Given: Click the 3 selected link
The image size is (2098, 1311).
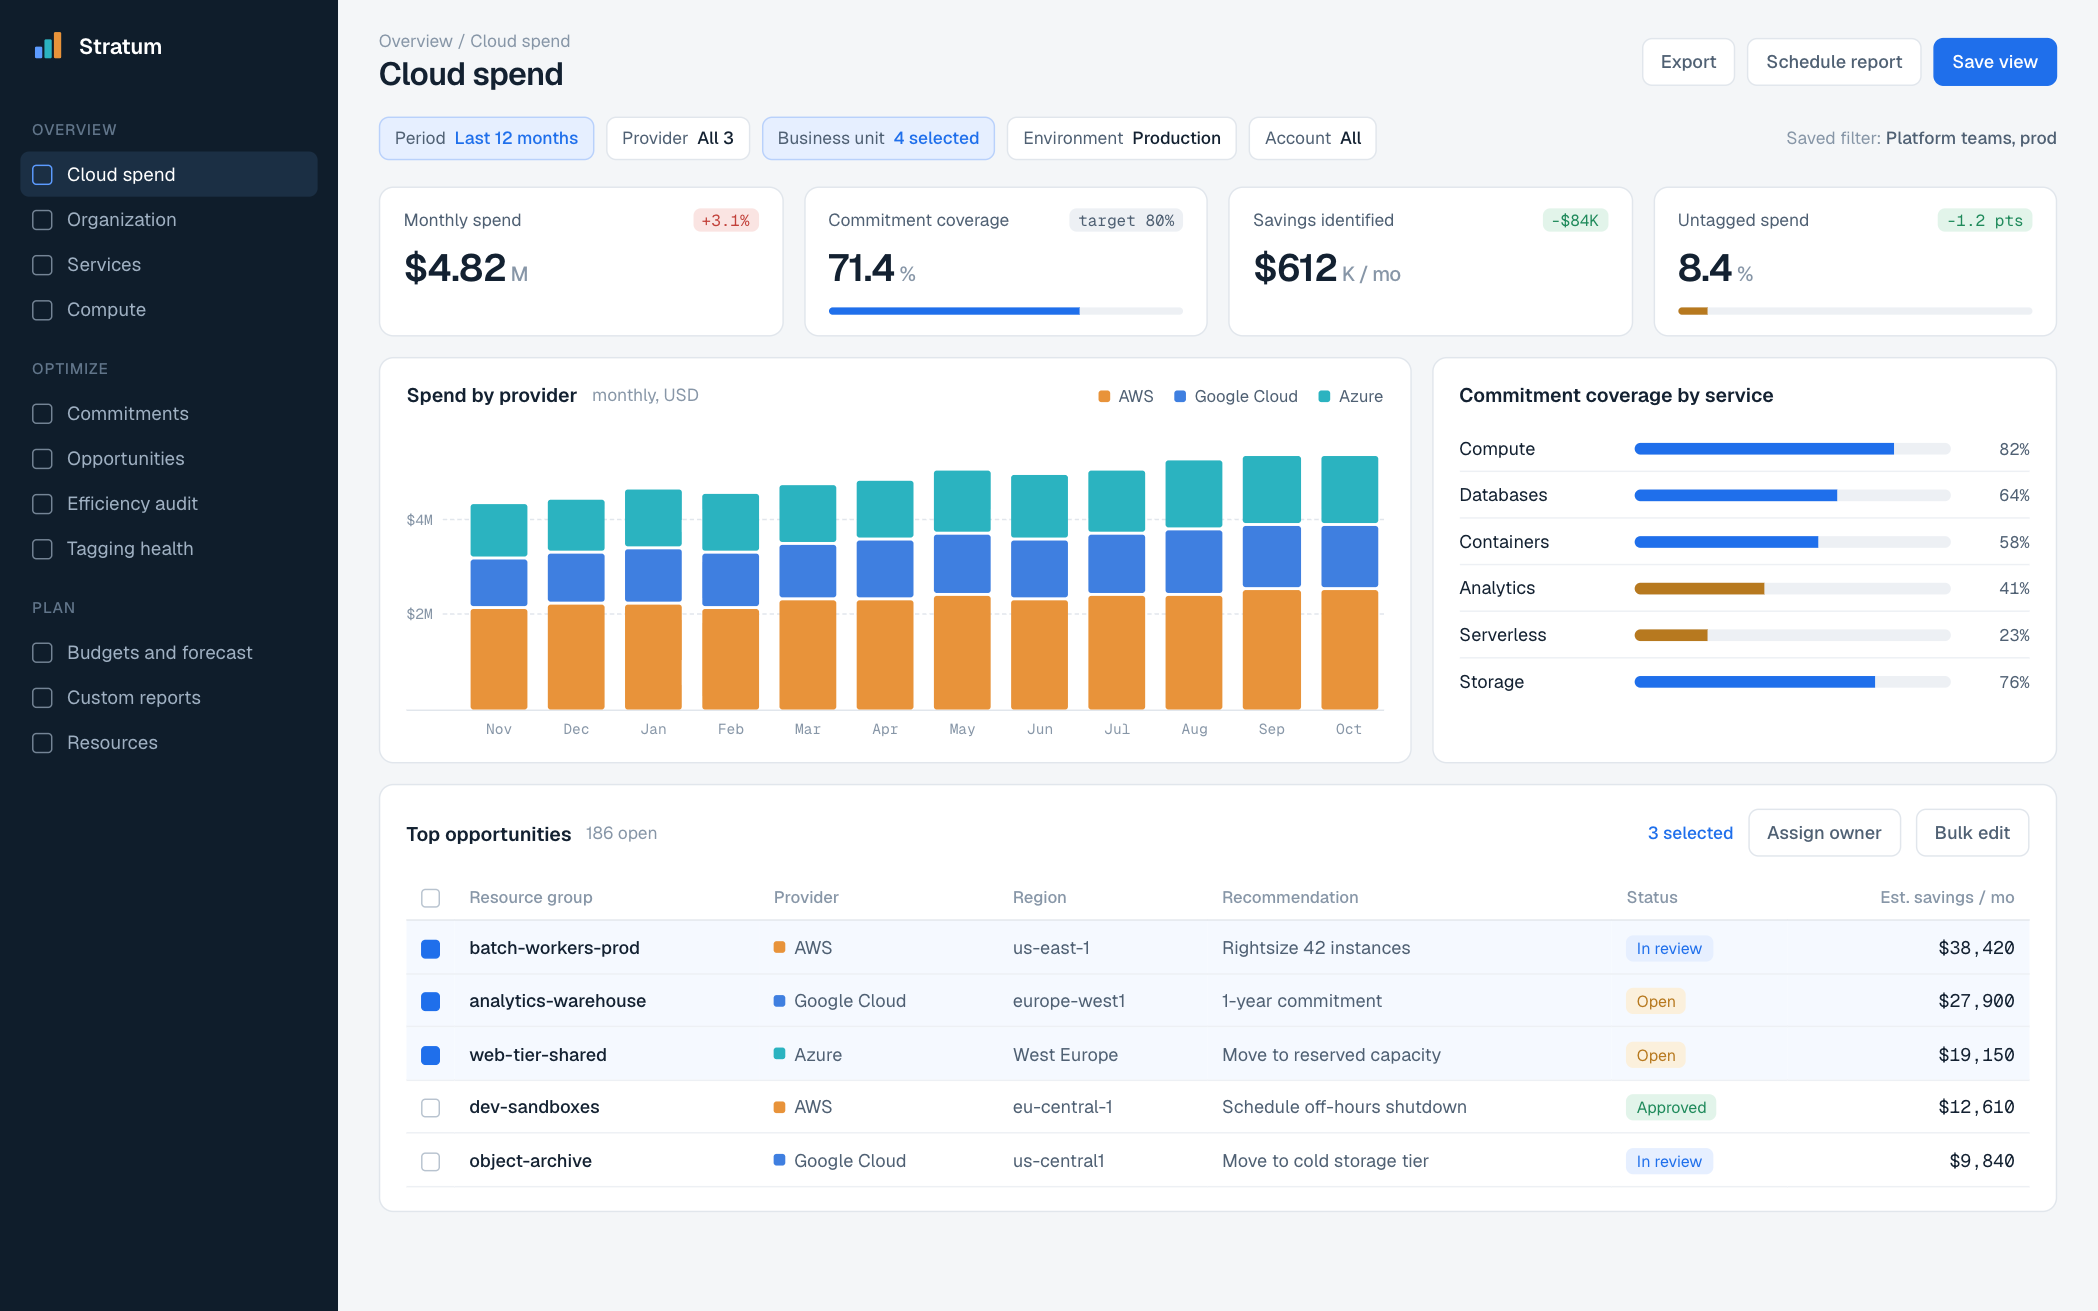Looking at the screenshot, I should [1690, 833].
